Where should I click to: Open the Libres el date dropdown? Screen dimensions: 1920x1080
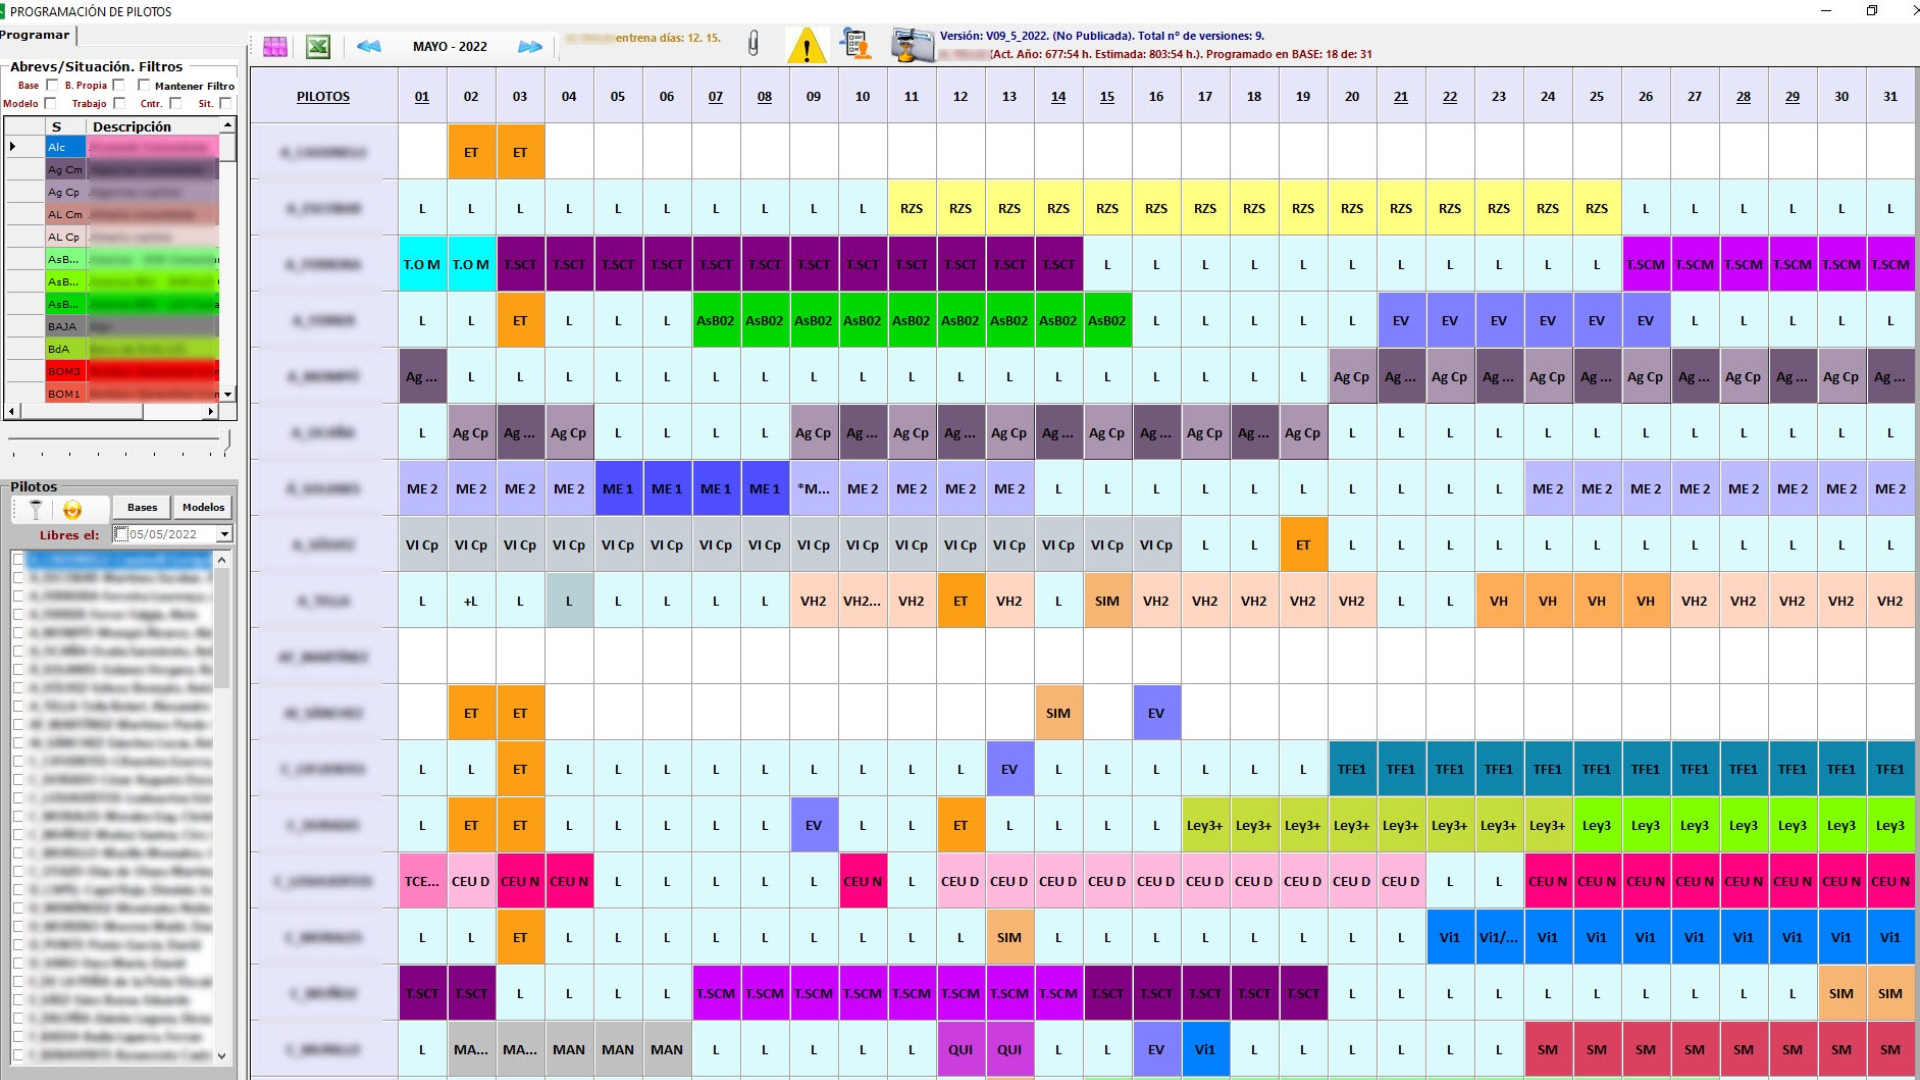click(225, 534)
